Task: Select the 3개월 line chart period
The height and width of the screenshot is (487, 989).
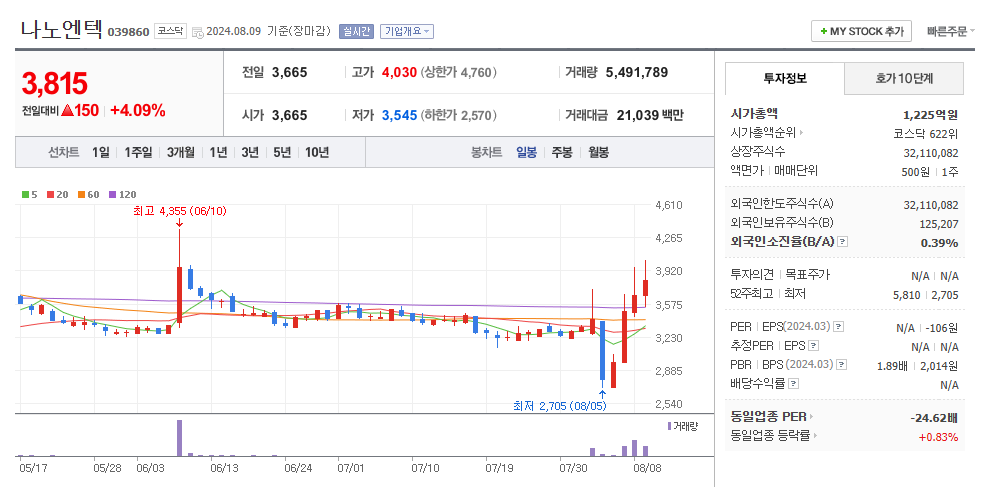Action: point(181,152)
